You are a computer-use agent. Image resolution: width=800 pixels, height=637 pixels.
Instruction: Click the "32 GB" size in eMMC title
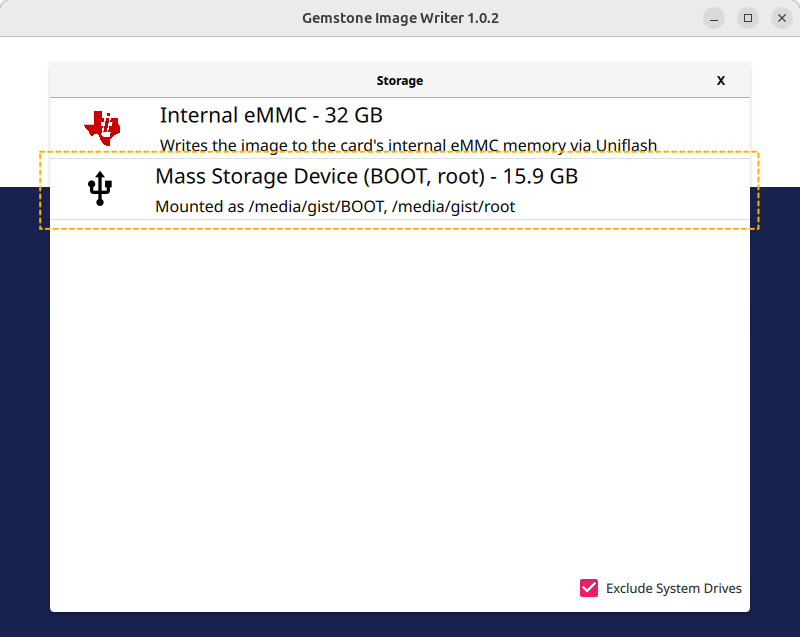pyautogui.click(x=354, y=115)
